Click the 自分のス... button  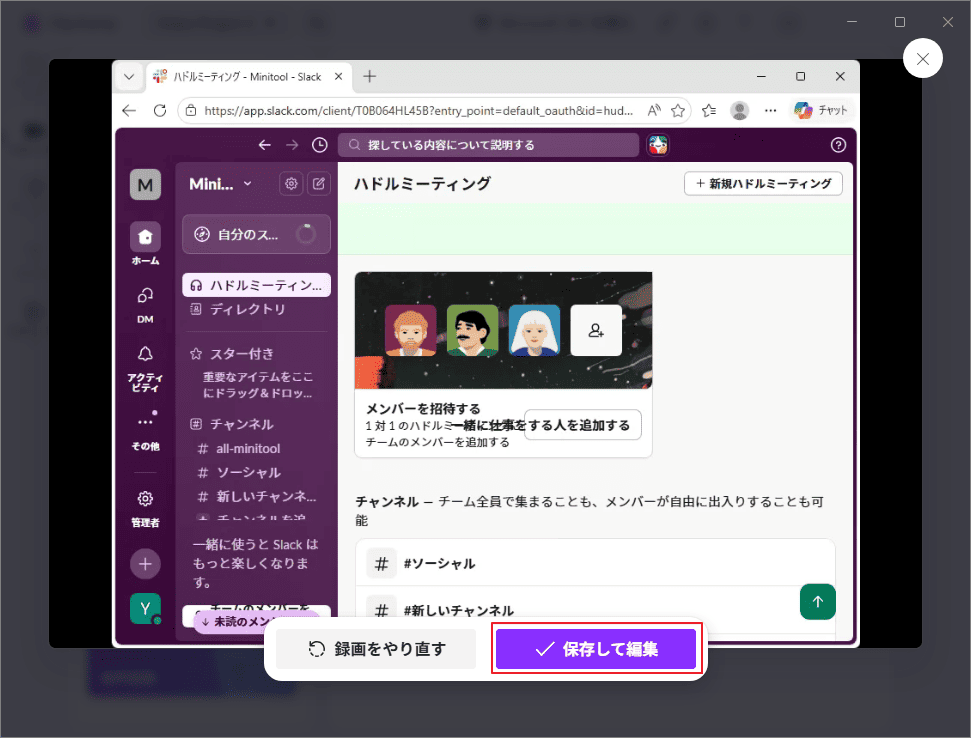pos(256,234)
